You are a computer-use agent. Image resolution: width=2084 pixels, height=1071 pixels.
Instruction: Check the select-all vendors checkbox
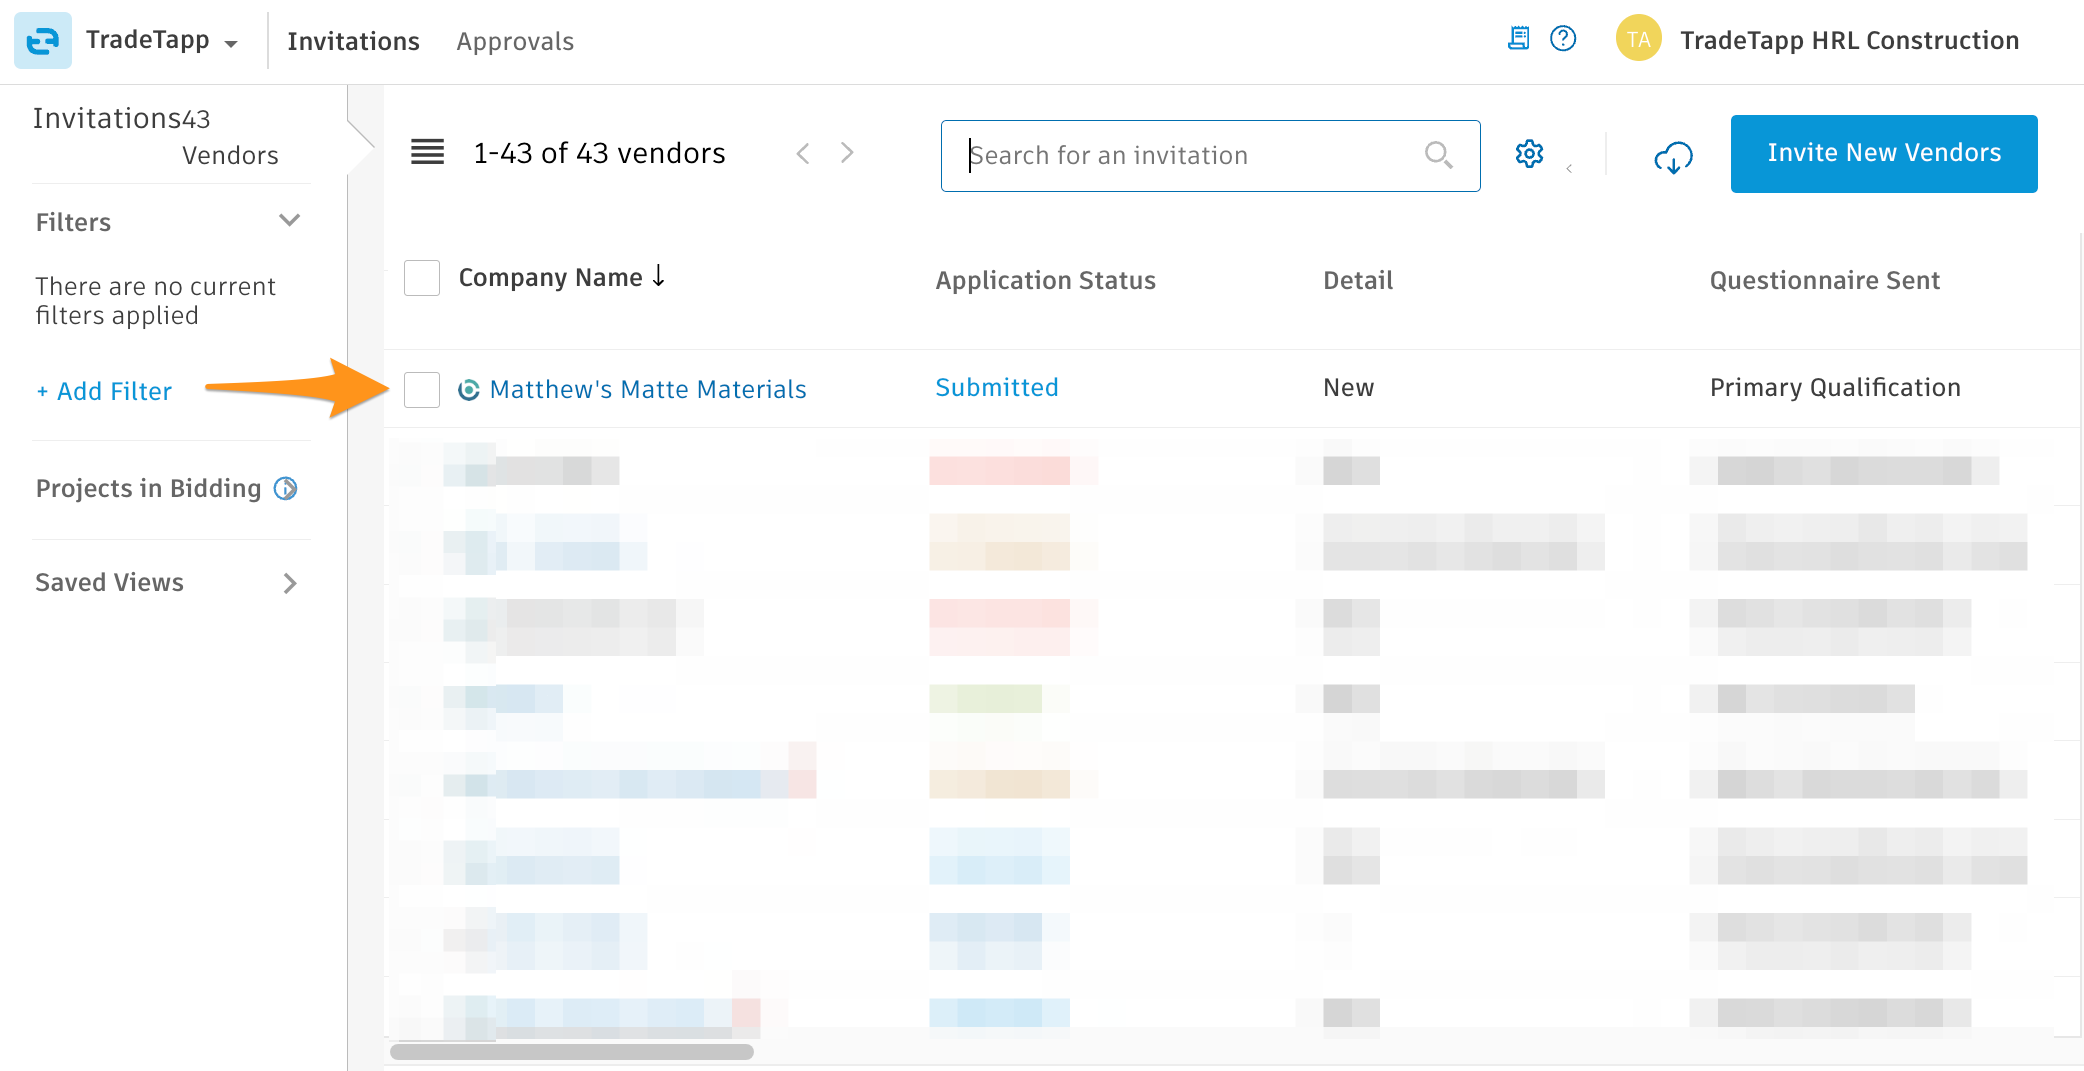point(422,278)
